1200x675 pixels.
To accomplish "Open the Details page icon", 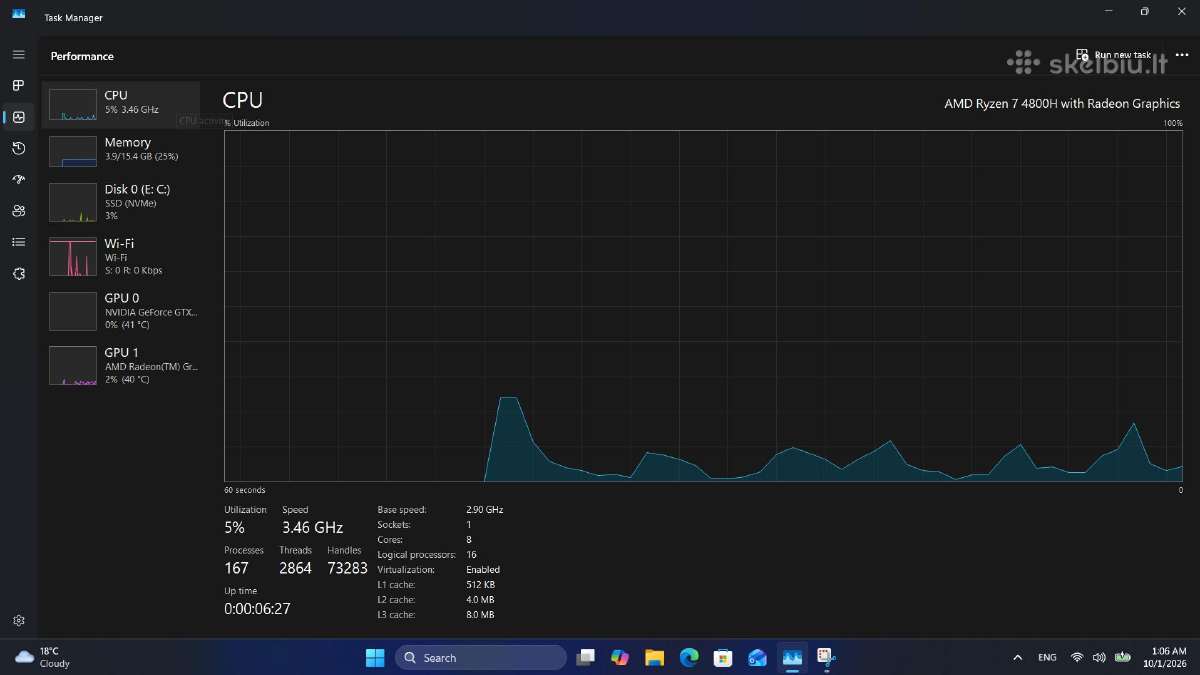I will tap(18, 242).
